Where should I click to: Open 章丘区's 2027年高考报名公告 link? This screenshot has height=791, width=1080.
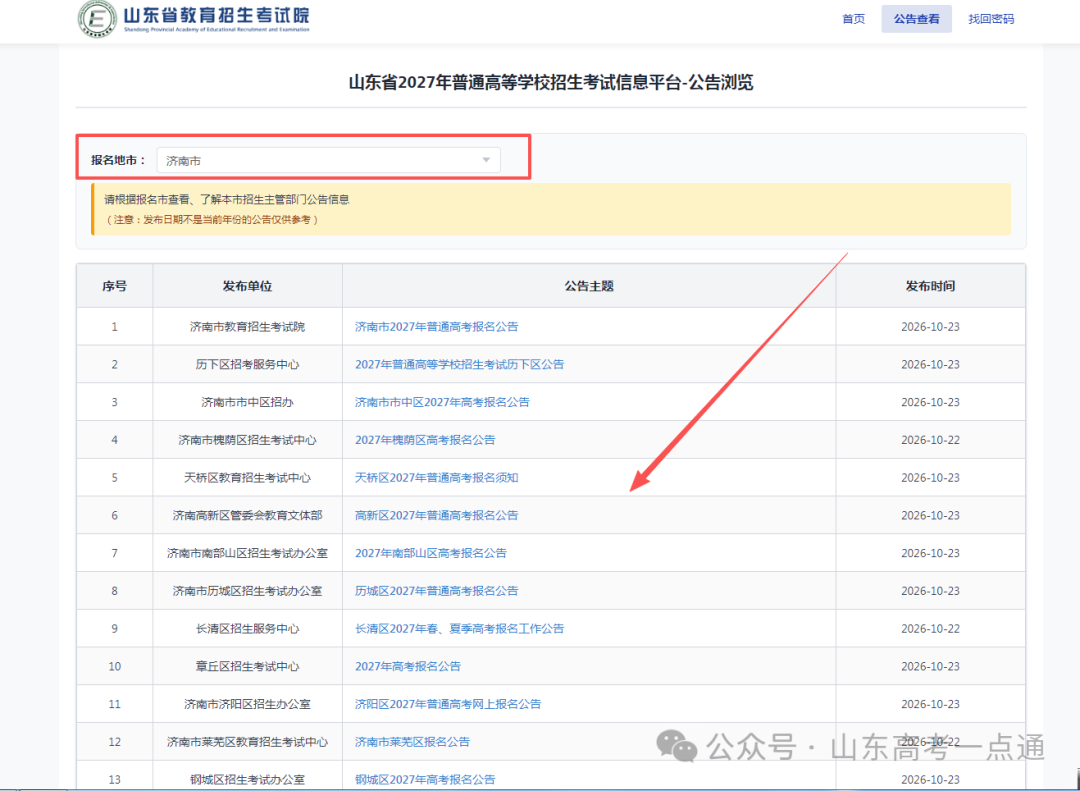408,666
